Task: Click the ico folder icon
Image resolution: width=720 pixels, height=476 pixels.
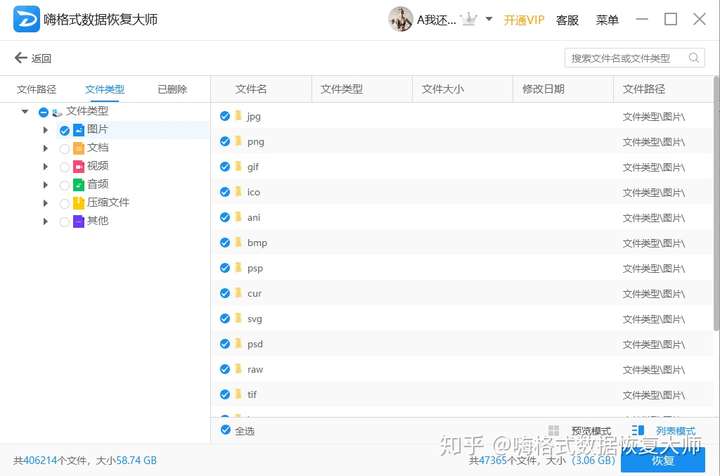Action: pos(238,191)
